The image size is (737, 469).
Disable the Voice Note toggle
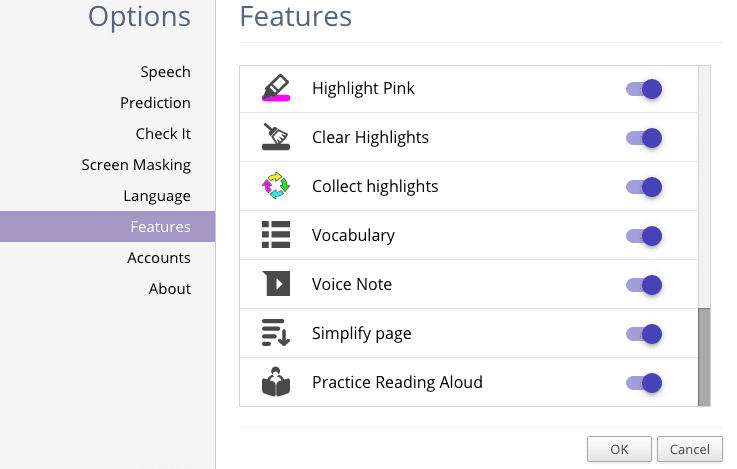point(644,285)
